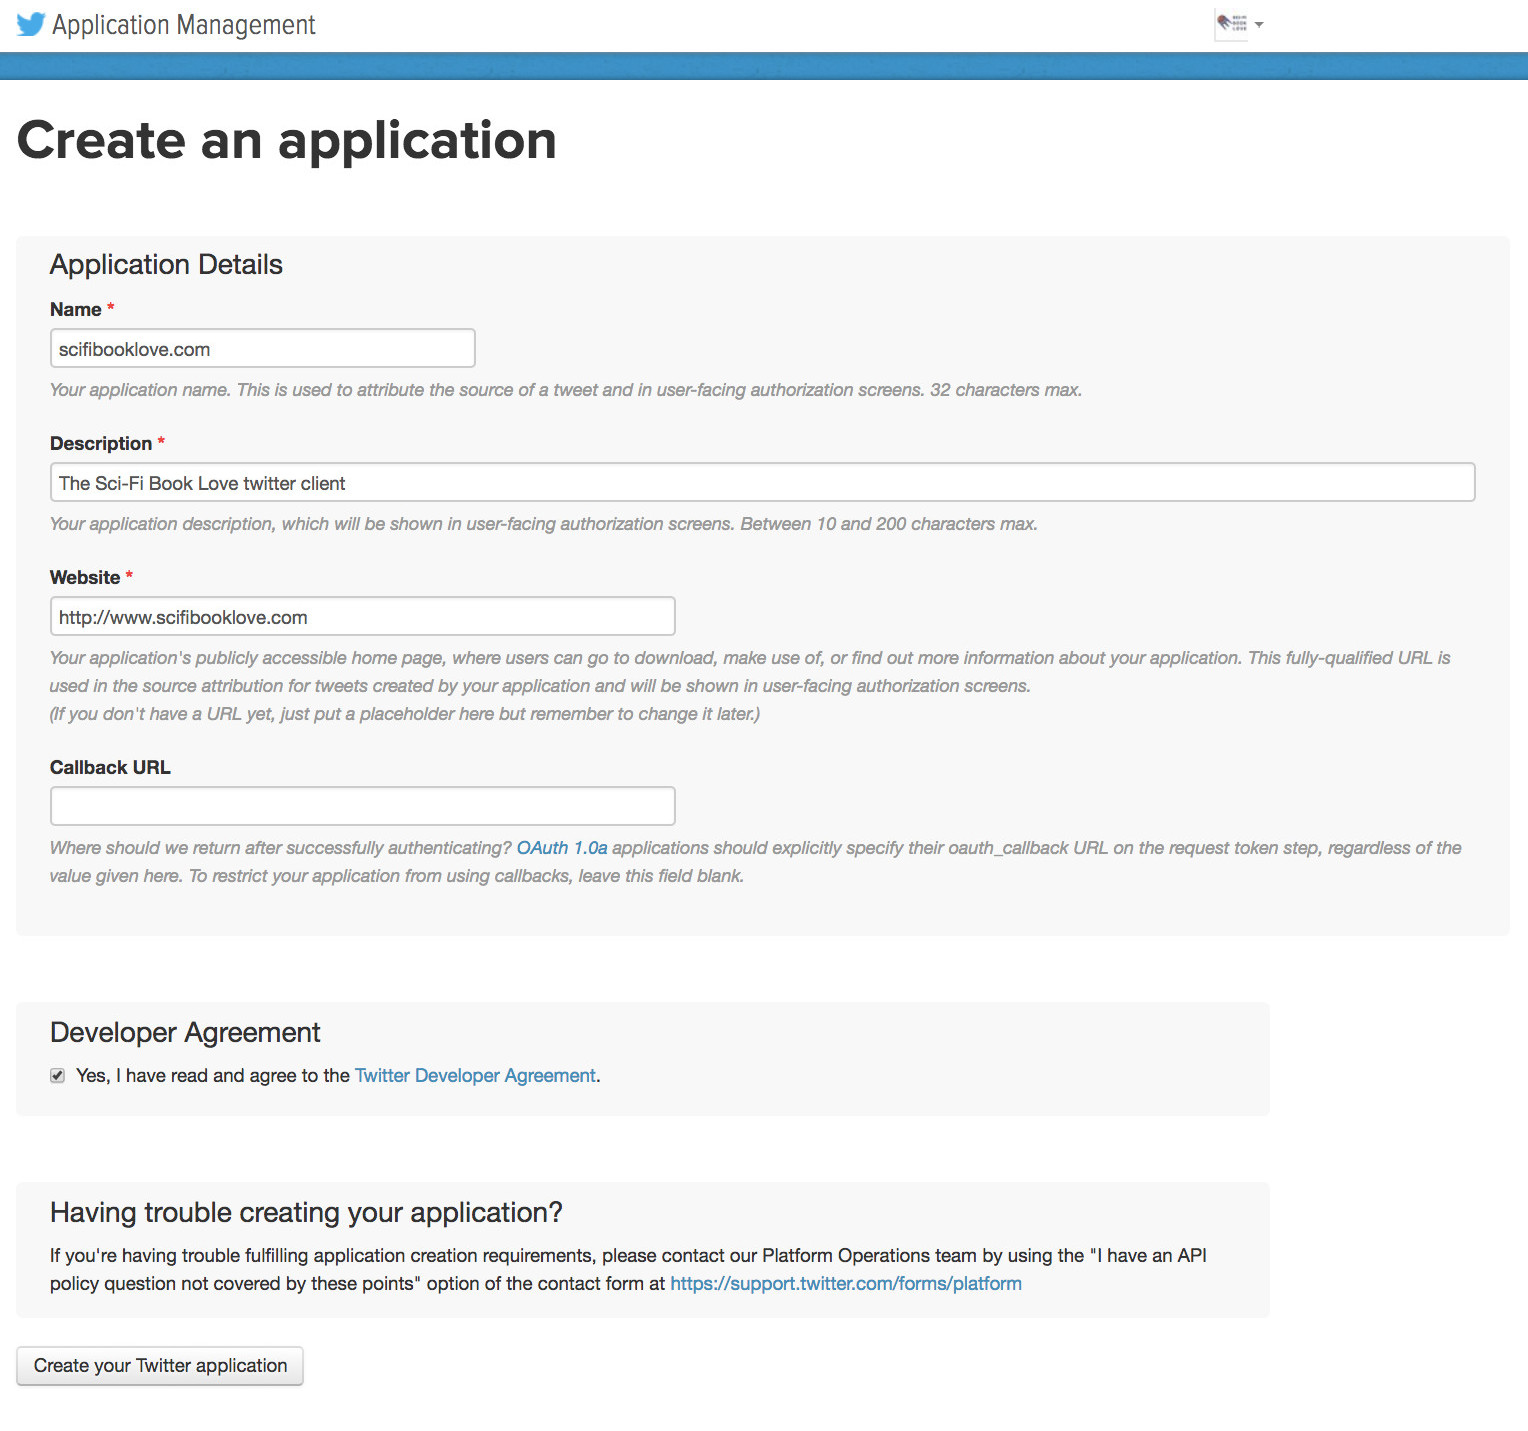Click Create your Twitter application button
The width and height of the screenshot is (1528, 1431).
160,1366
